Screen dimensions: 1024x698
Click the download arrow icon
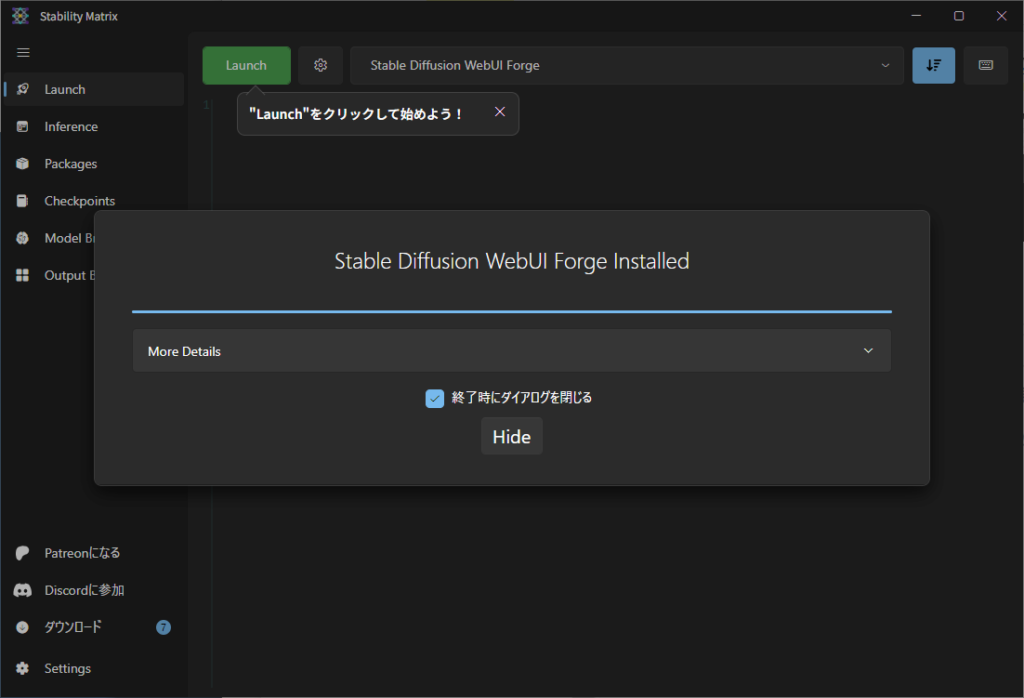tap(22, 627)
